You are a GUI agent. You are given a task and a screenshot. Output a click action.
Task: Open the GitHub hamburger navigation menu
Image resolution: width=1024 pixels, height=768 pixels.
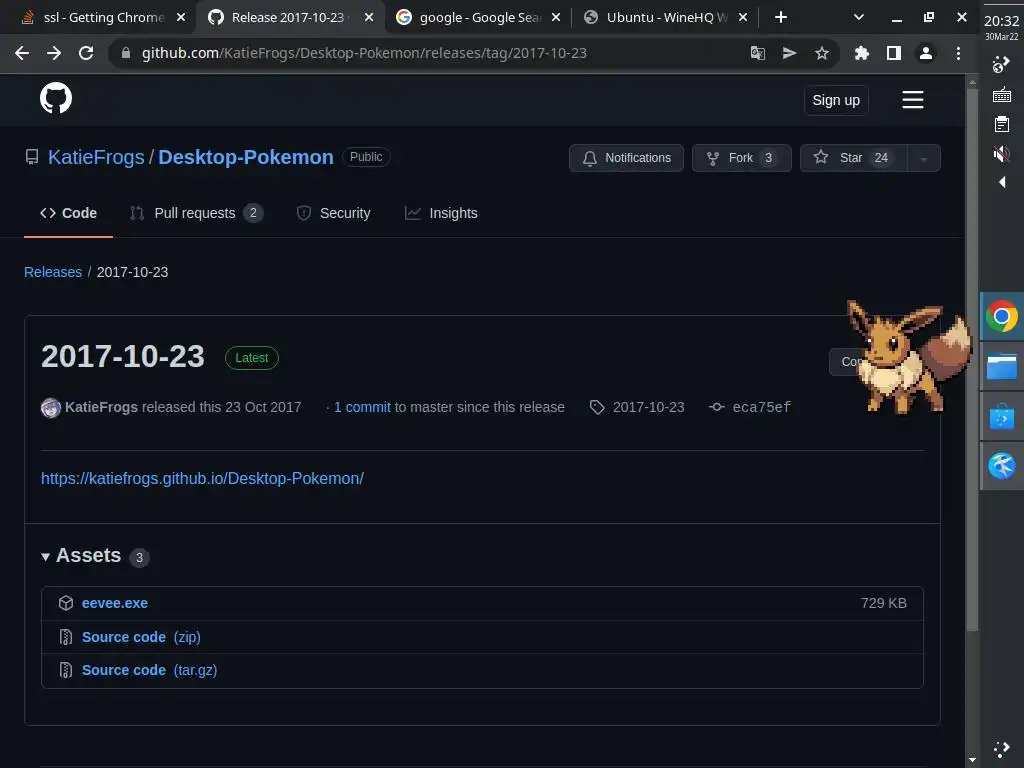(x=912, y=100)
